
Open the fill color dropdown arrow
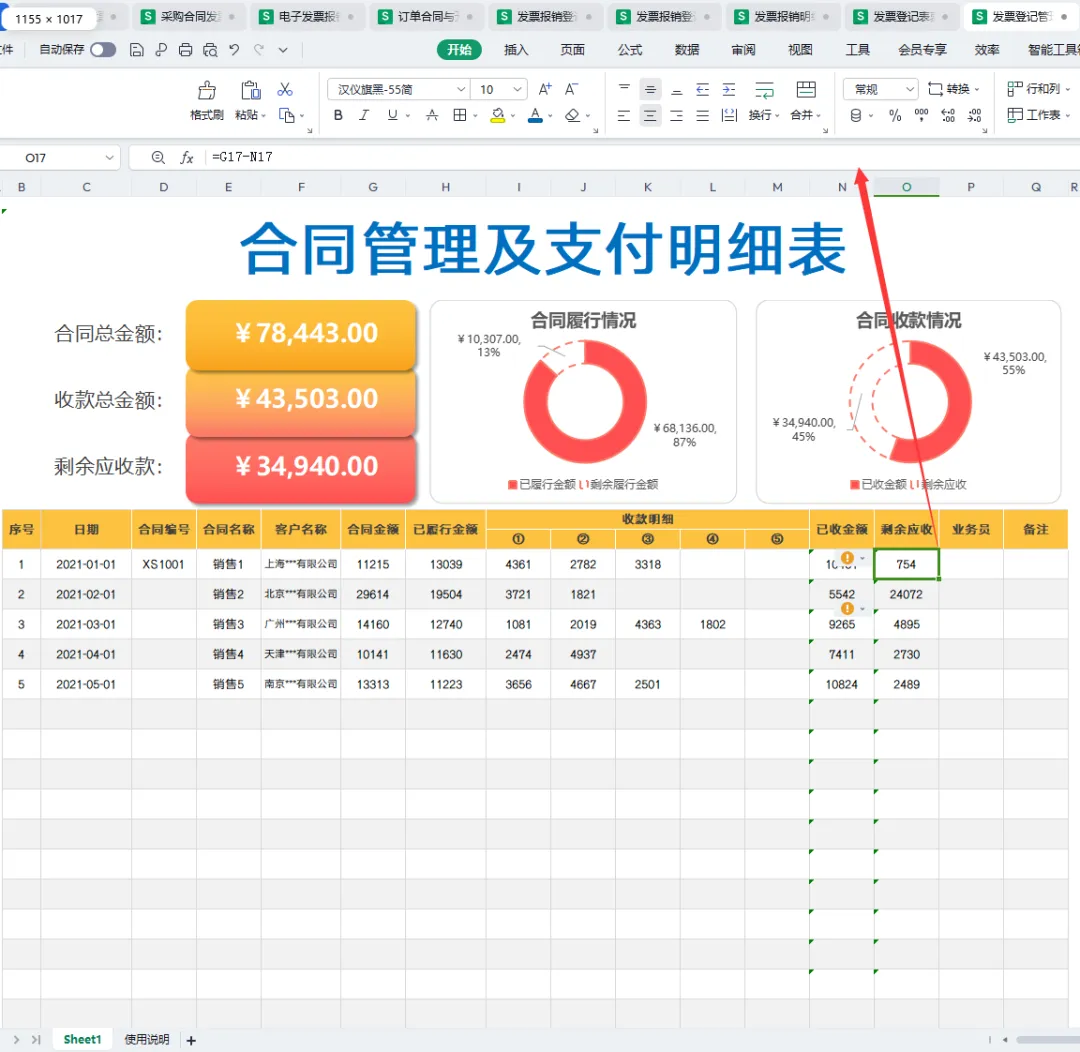[513, 116]
